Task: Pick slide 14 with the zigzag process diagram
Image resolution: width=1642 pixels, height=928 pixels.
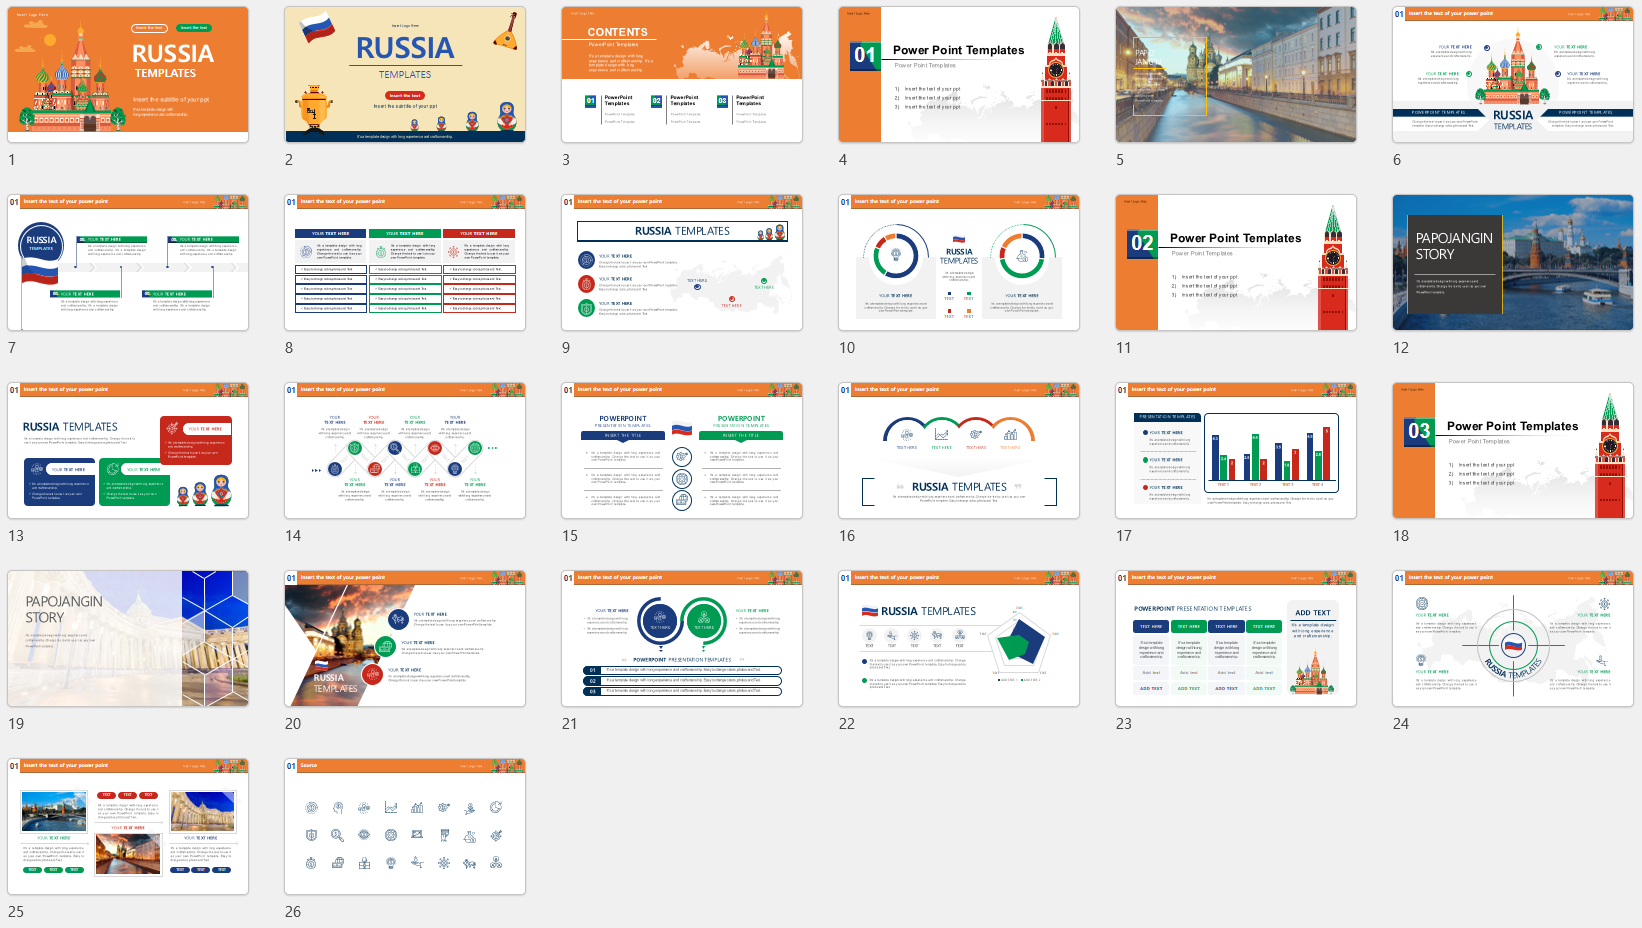Action: click(405, 451)
